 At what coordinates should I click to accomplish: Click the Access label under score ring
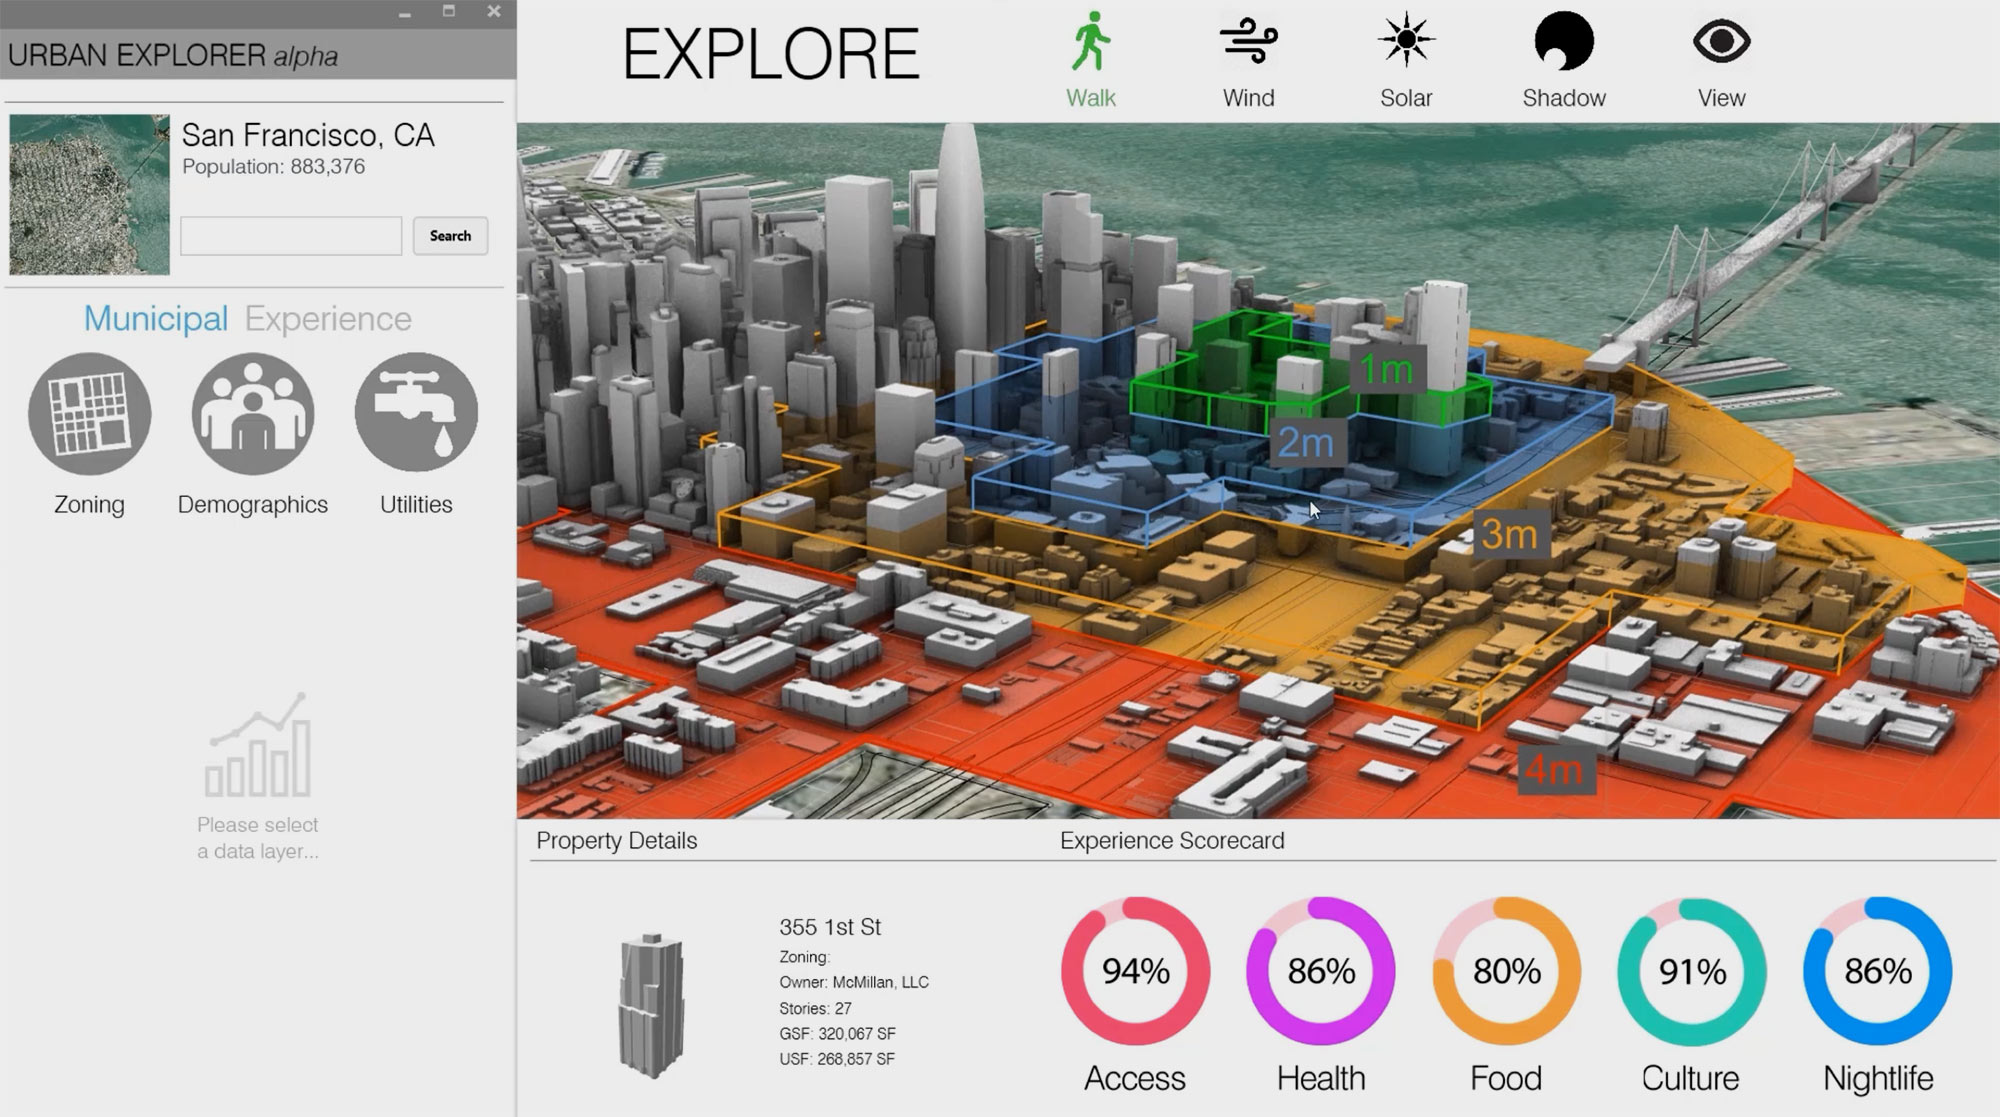[x=1135, y=1078]
